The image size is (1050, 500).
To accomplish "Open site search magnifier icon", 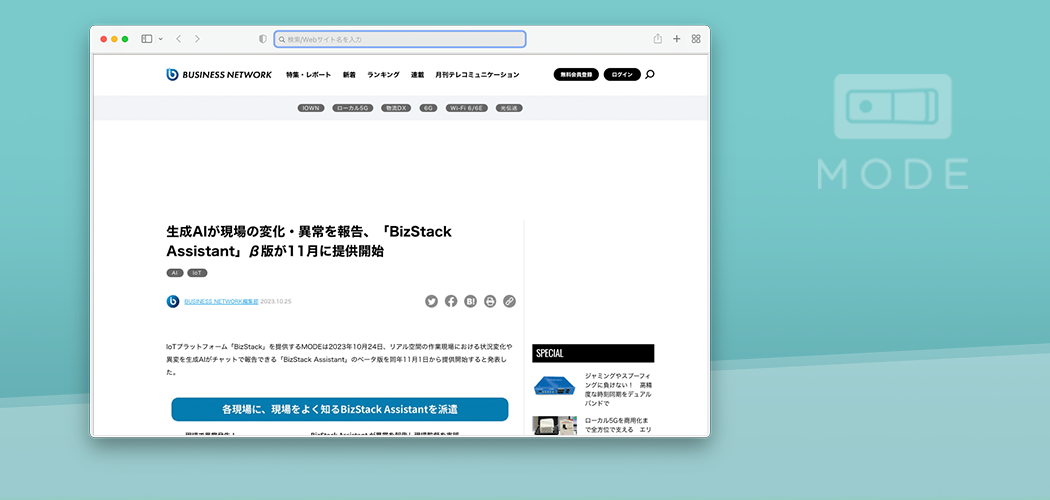I will [x=650, y=74].
